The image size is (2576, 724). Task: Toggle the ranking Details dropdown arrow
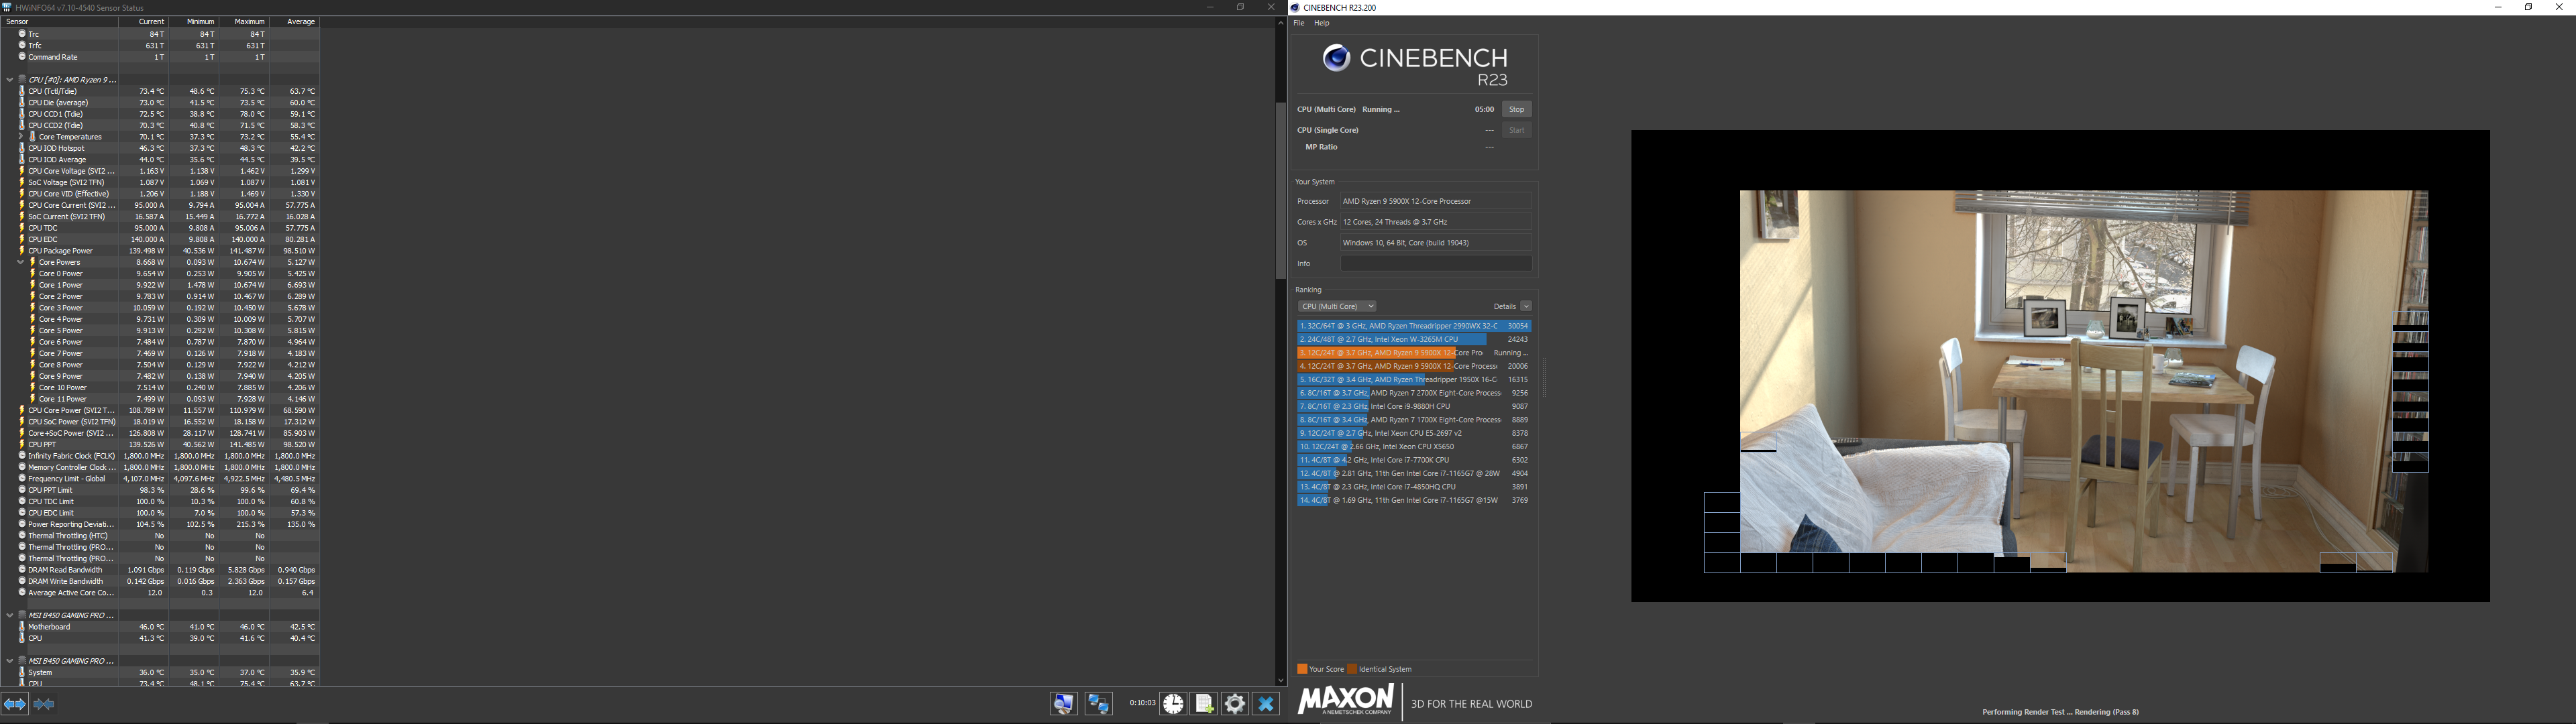click(x=1526, y=306)
